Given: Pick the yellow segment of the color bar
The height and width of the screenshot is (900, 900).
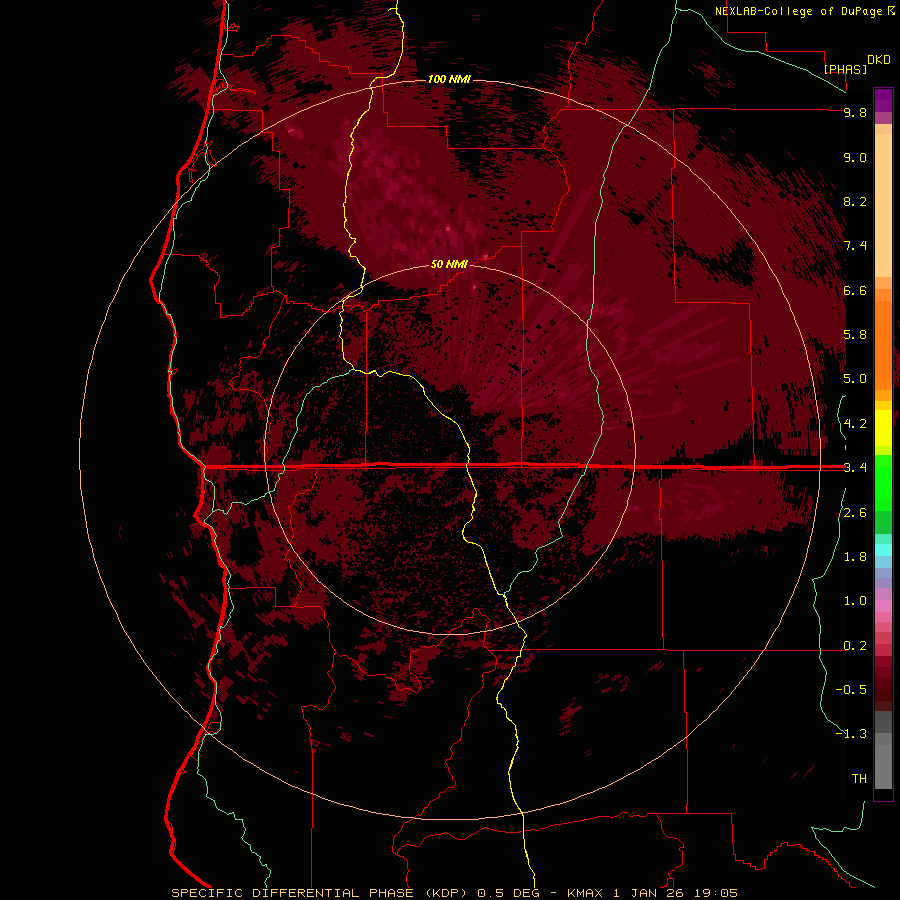Looking at the screenshot, I should click(883, 428).
